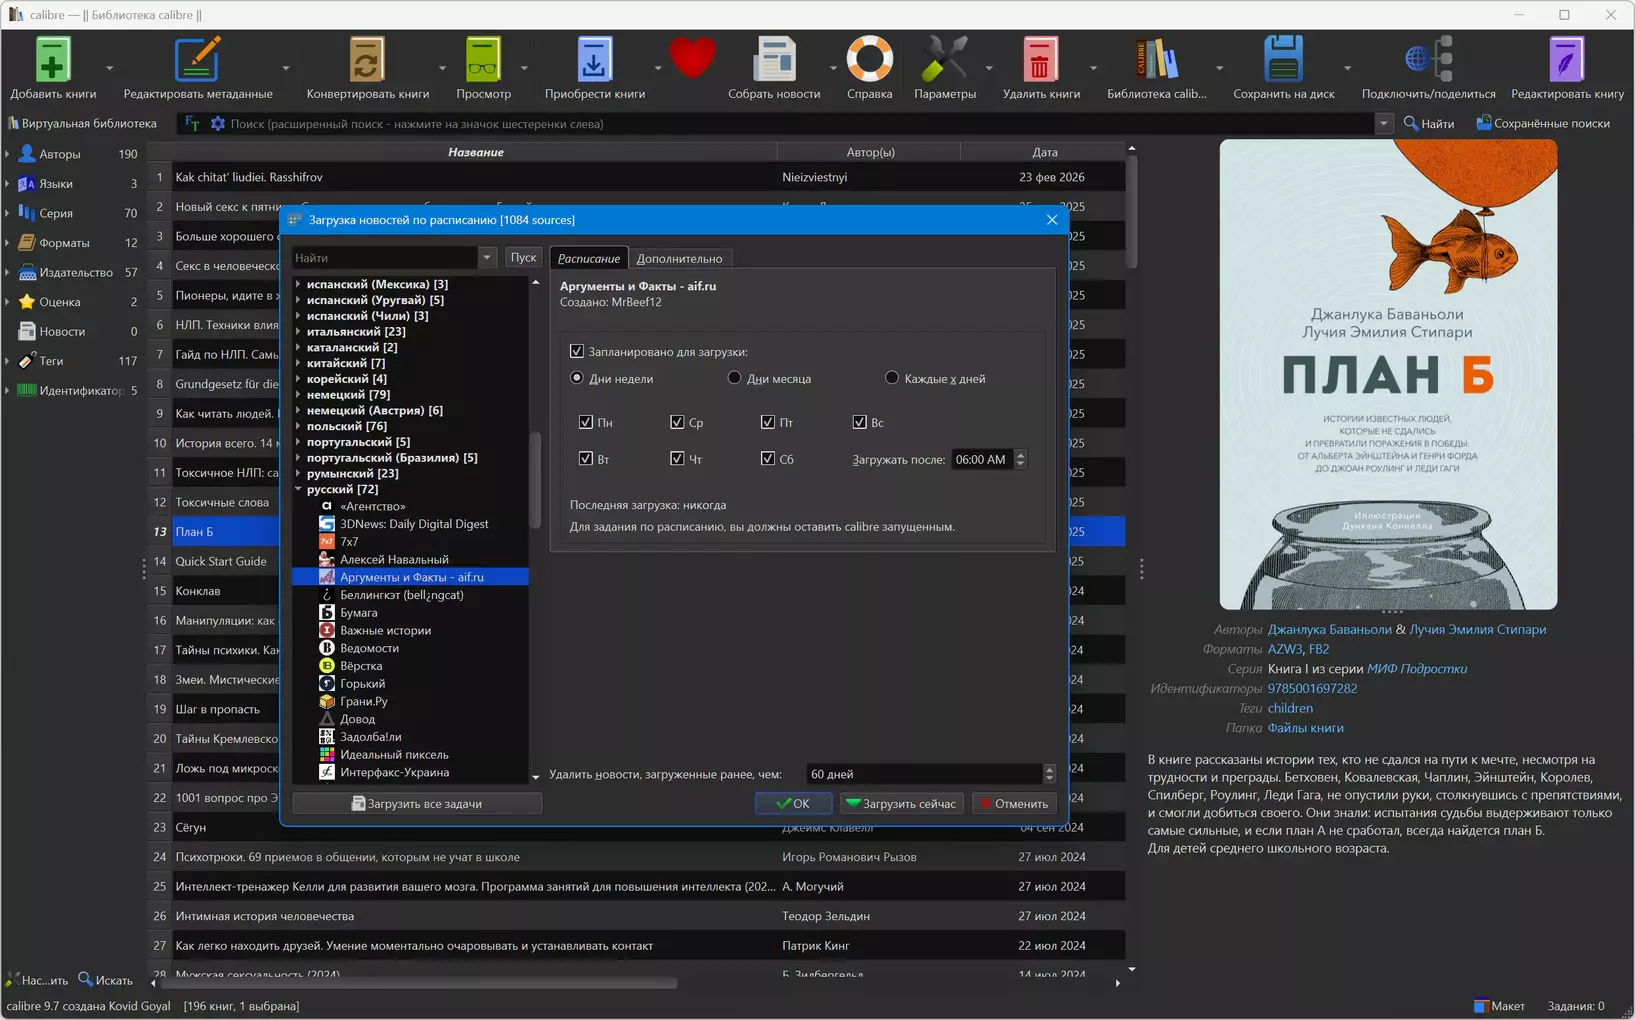The height and width of the screenshot is (1020, 1635).
Task: Click the Remove books trash icon
Action: pyautogui.click(x=1040, y=60)
